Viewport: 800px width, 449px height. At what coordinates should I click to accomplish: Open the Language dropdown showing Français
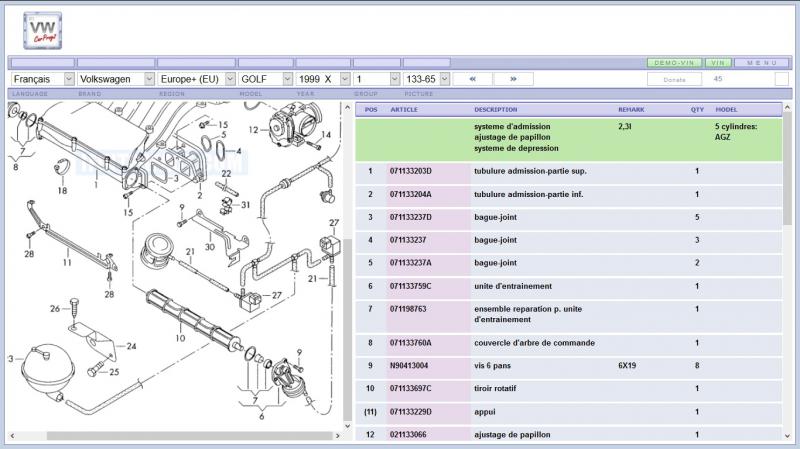43,79
